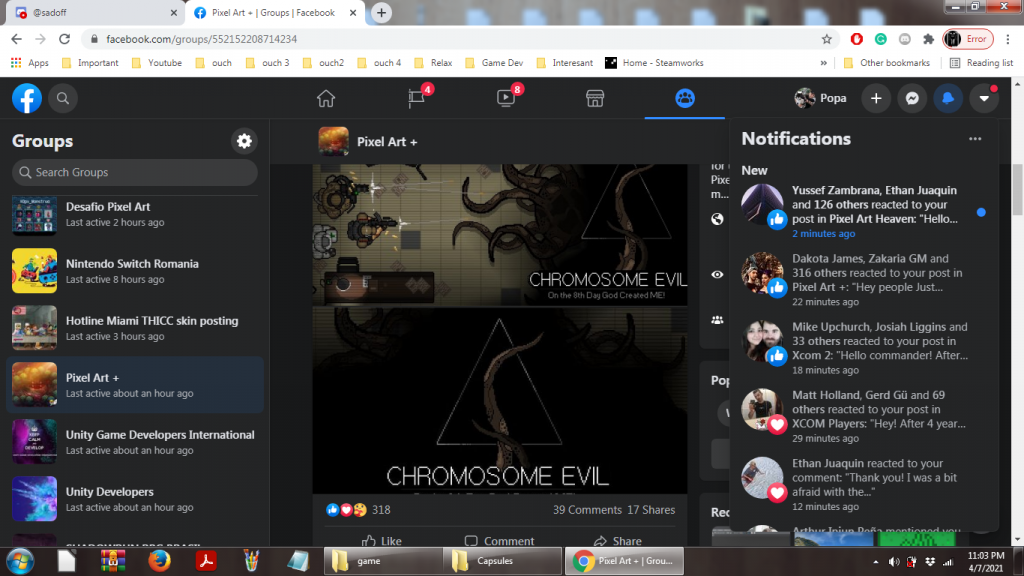The image size is (1024, 576).
Task: Open the Game Dev bookmarks folder
Action: coord(494,63)
